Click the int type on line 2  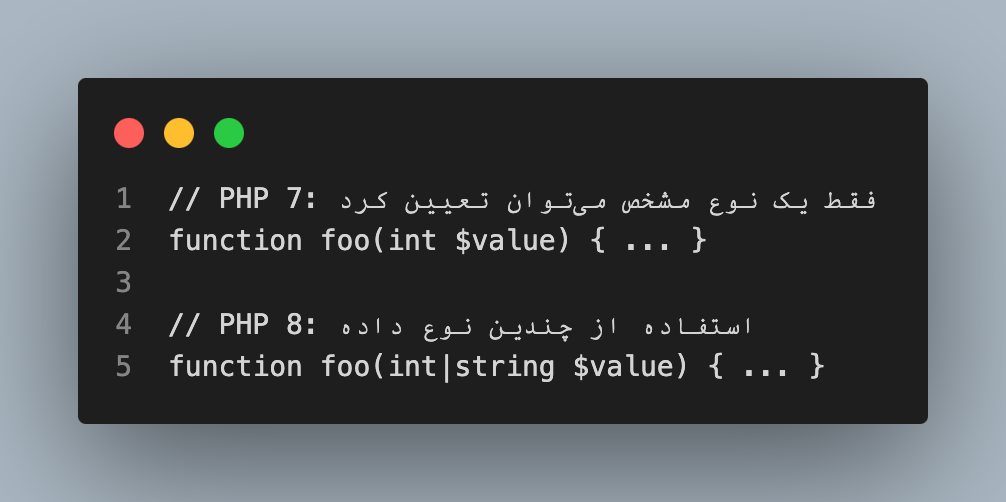(413, 241)
